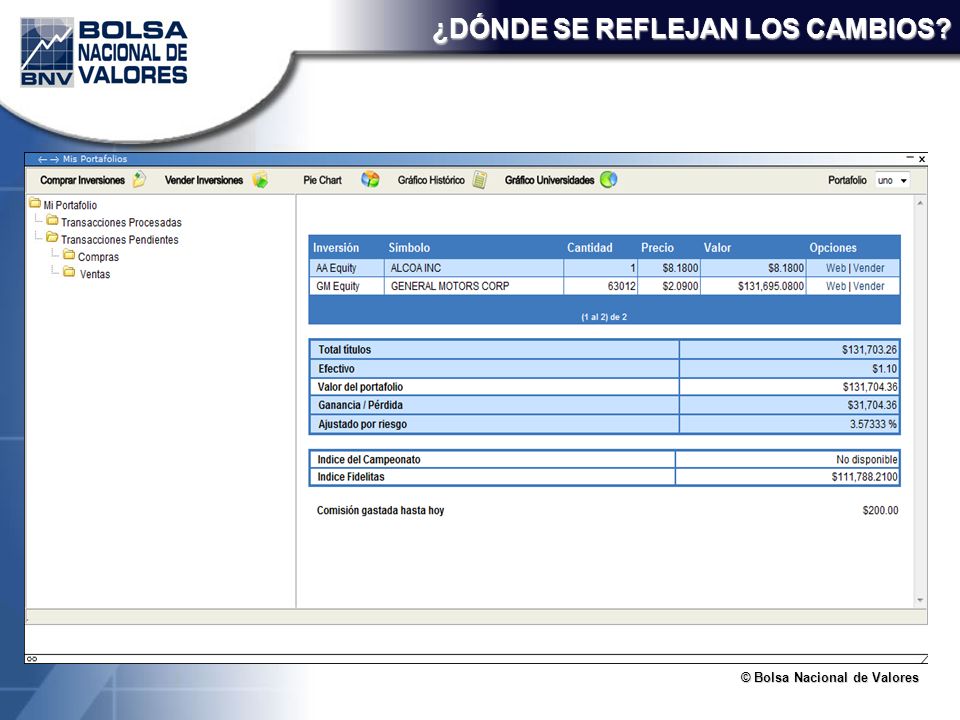960x720 pixels.
Task: Click the scrollbar down arrow
Action: [x=920, y=601]
